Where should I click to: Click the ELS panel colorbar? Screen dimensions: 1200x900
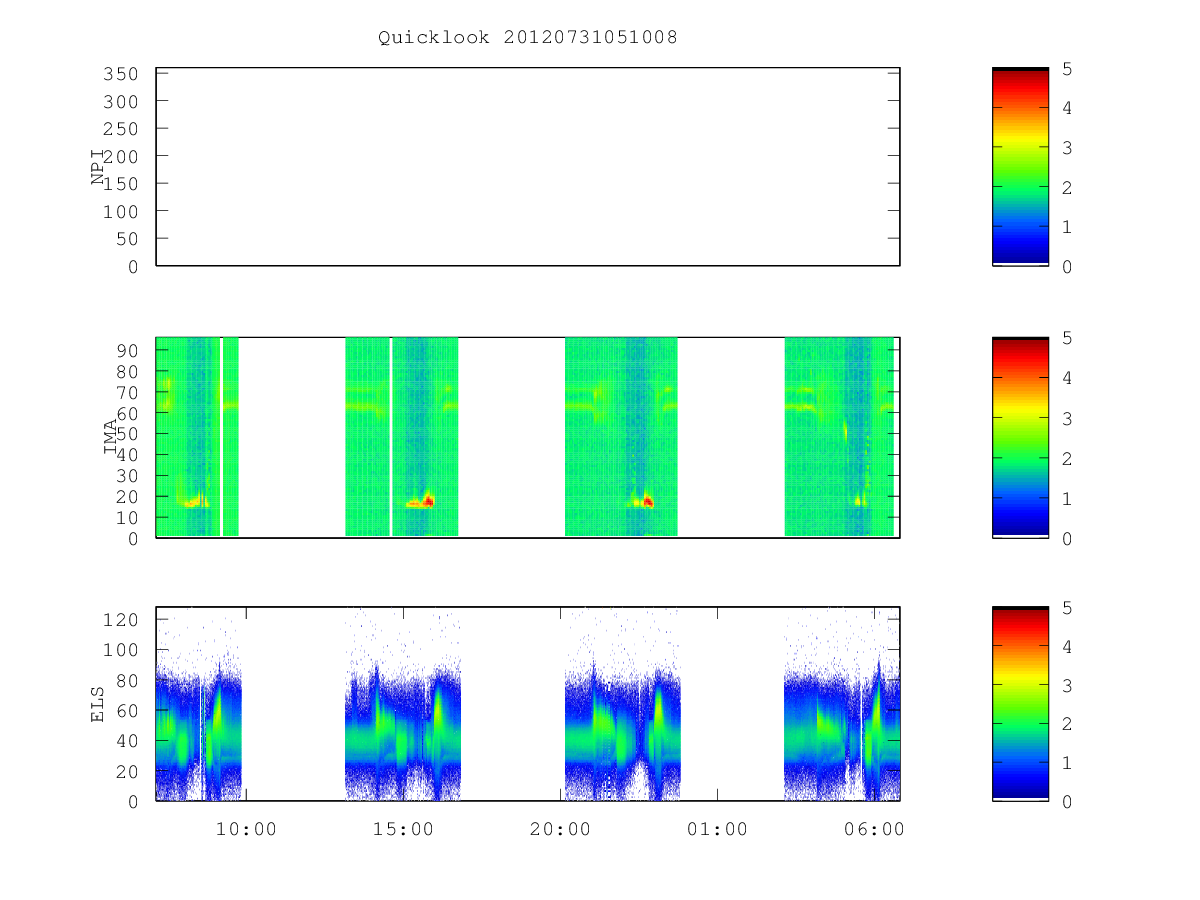click(x=1020, y=704)
